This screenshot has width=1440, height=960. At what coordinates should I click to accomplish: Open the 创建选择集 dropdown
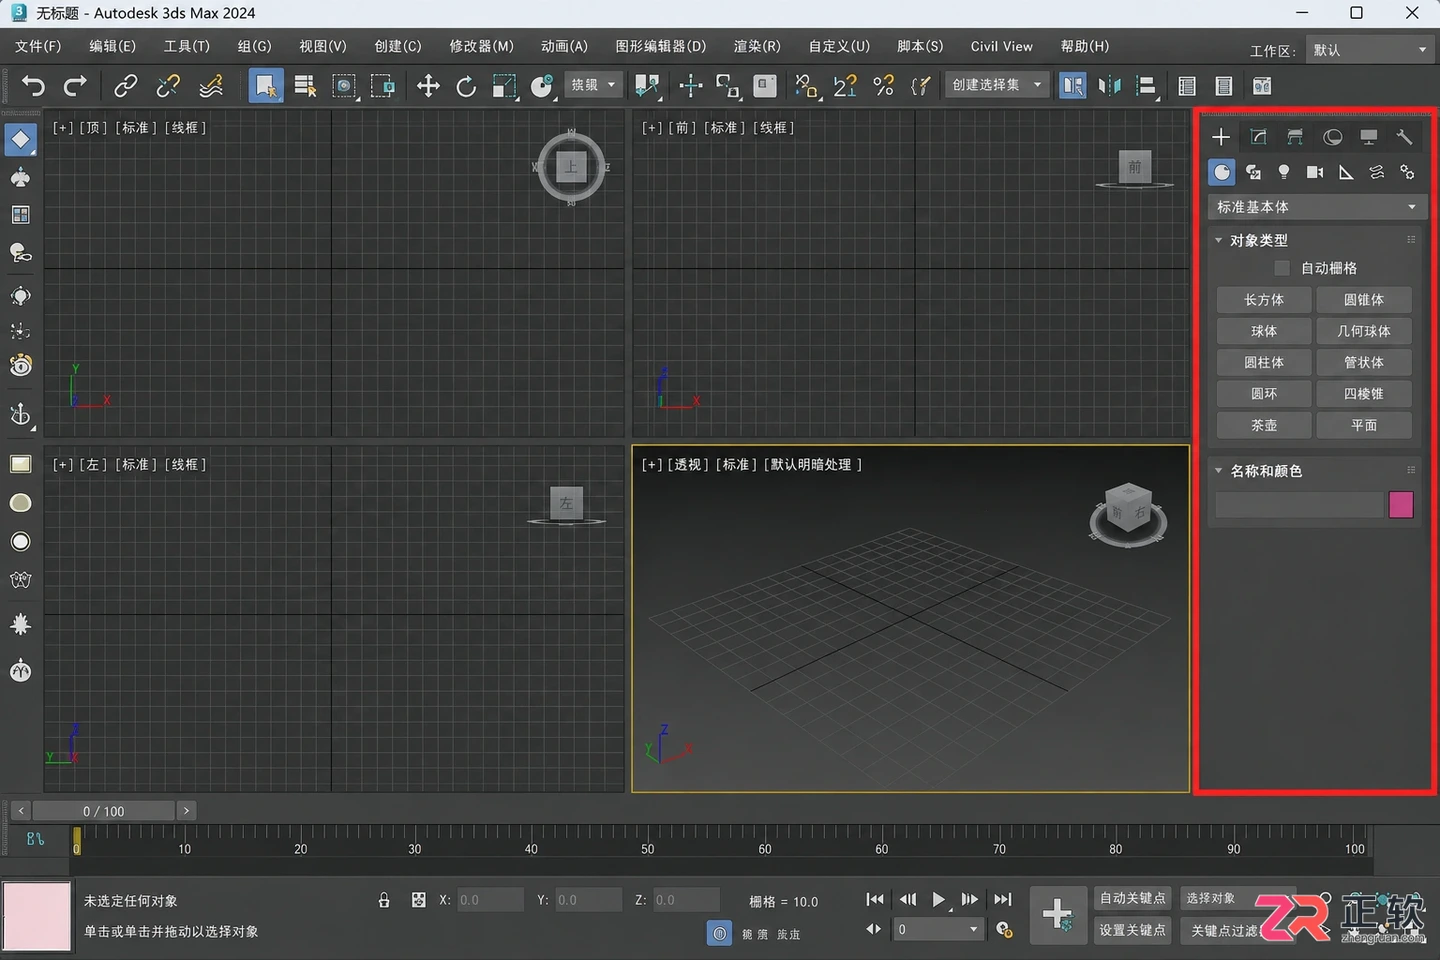tap(997, 85)
